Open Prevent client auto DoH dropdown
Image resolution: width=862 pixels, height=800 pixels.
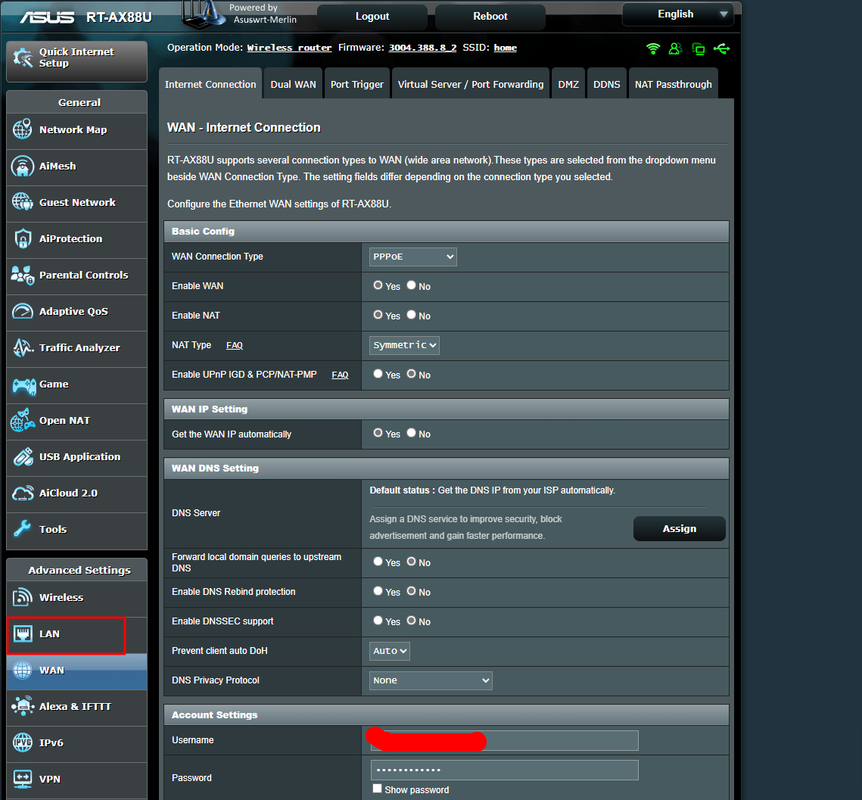pos(389,651)
